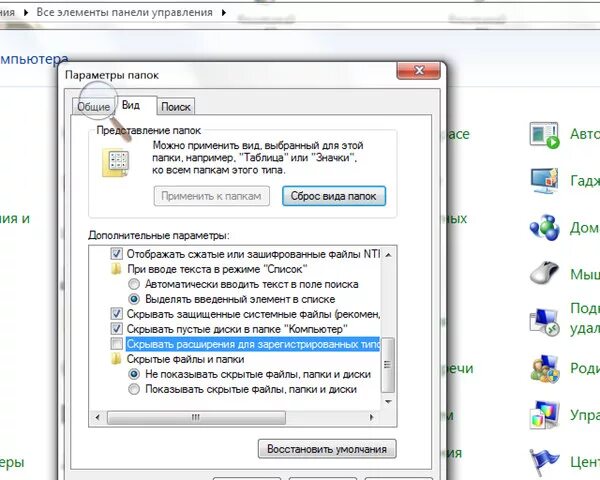Toggle Скрывать пустые диски checkbox
Screen dimensions: 600x480
point(116,329)
